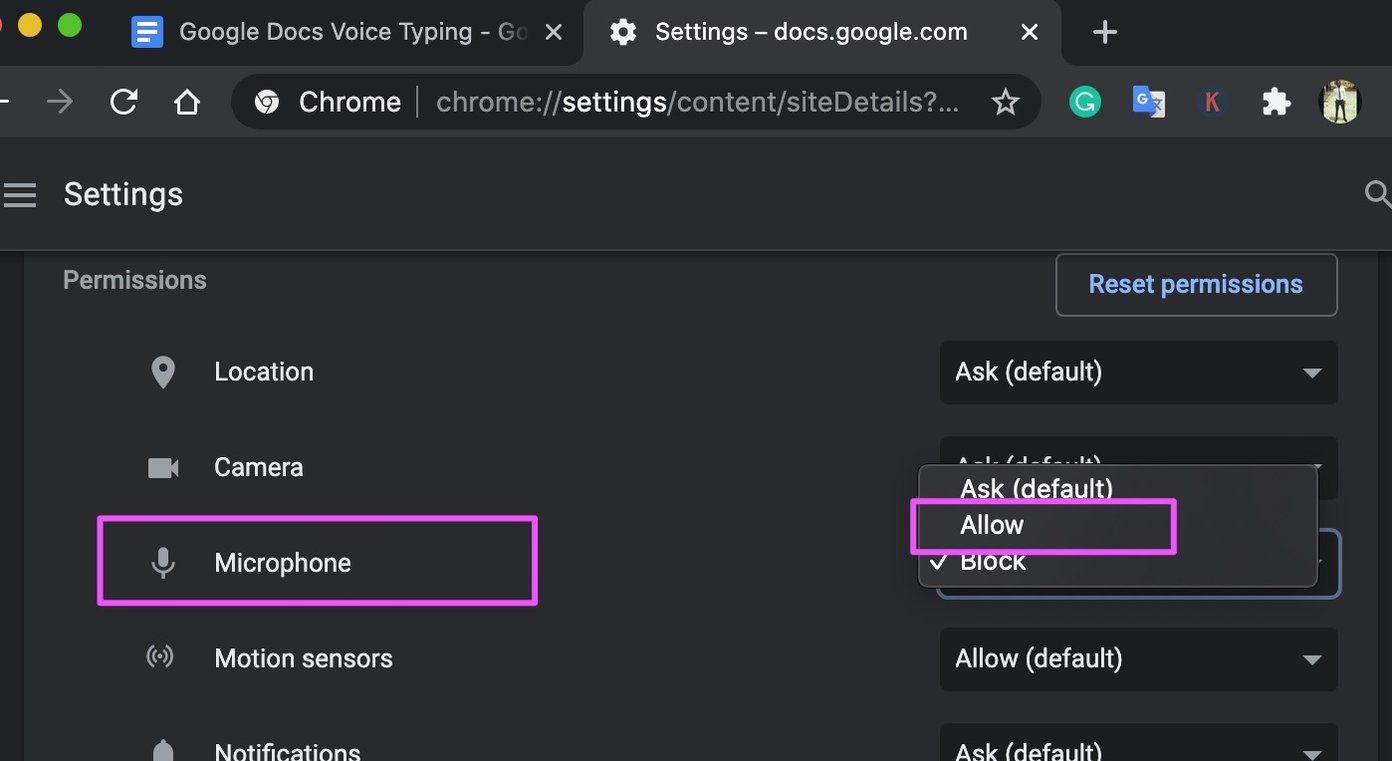1392x761 pixels.
Task: Switch to Settings docs.google.com tab
Action: [820, 32]
